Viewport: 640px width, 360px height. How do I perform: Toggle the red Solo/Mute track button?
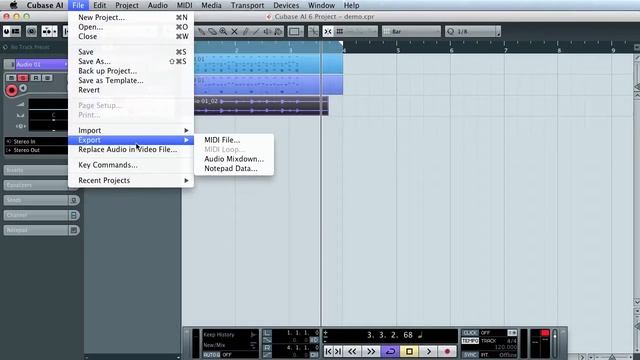click(23, 78)
